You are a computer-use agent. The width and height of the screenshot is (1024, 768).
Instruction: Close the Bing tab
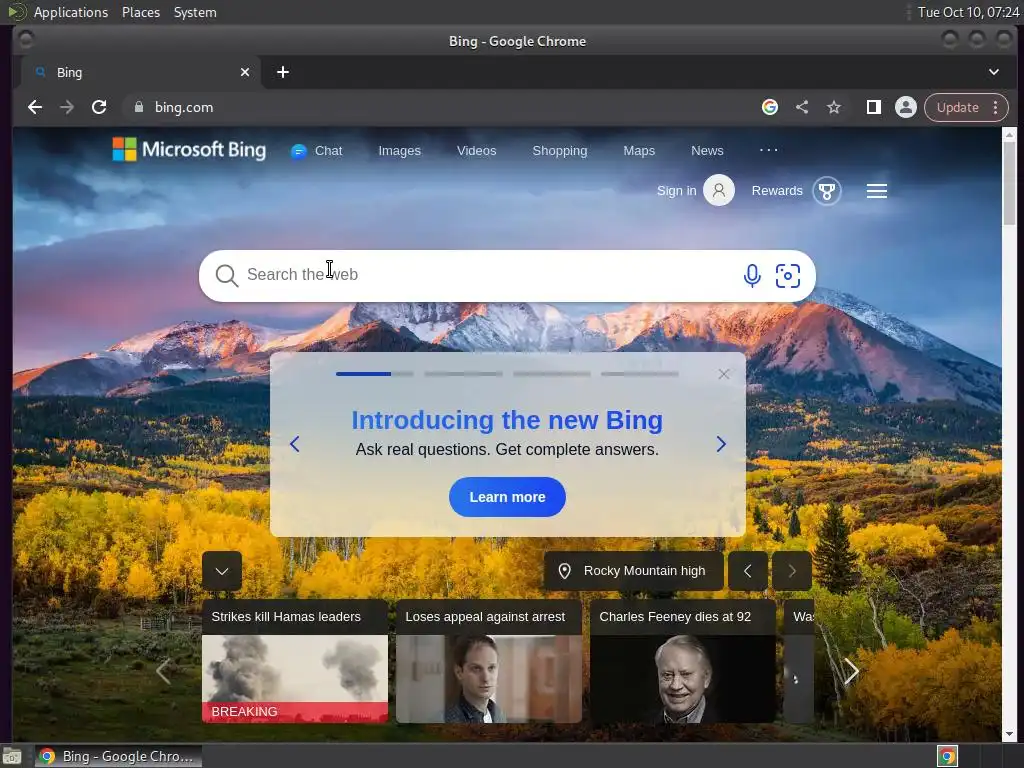click(245, 72)
